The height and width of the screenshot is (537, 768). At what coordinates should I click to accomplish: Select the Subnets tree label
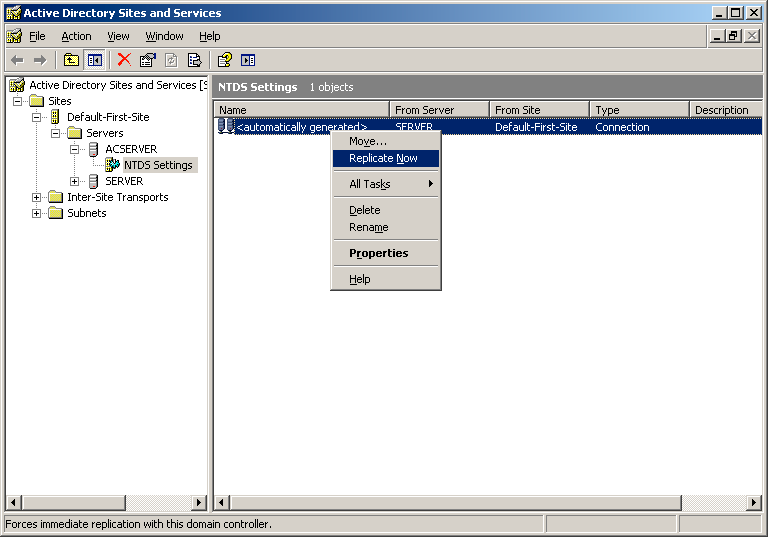point(87,213)
